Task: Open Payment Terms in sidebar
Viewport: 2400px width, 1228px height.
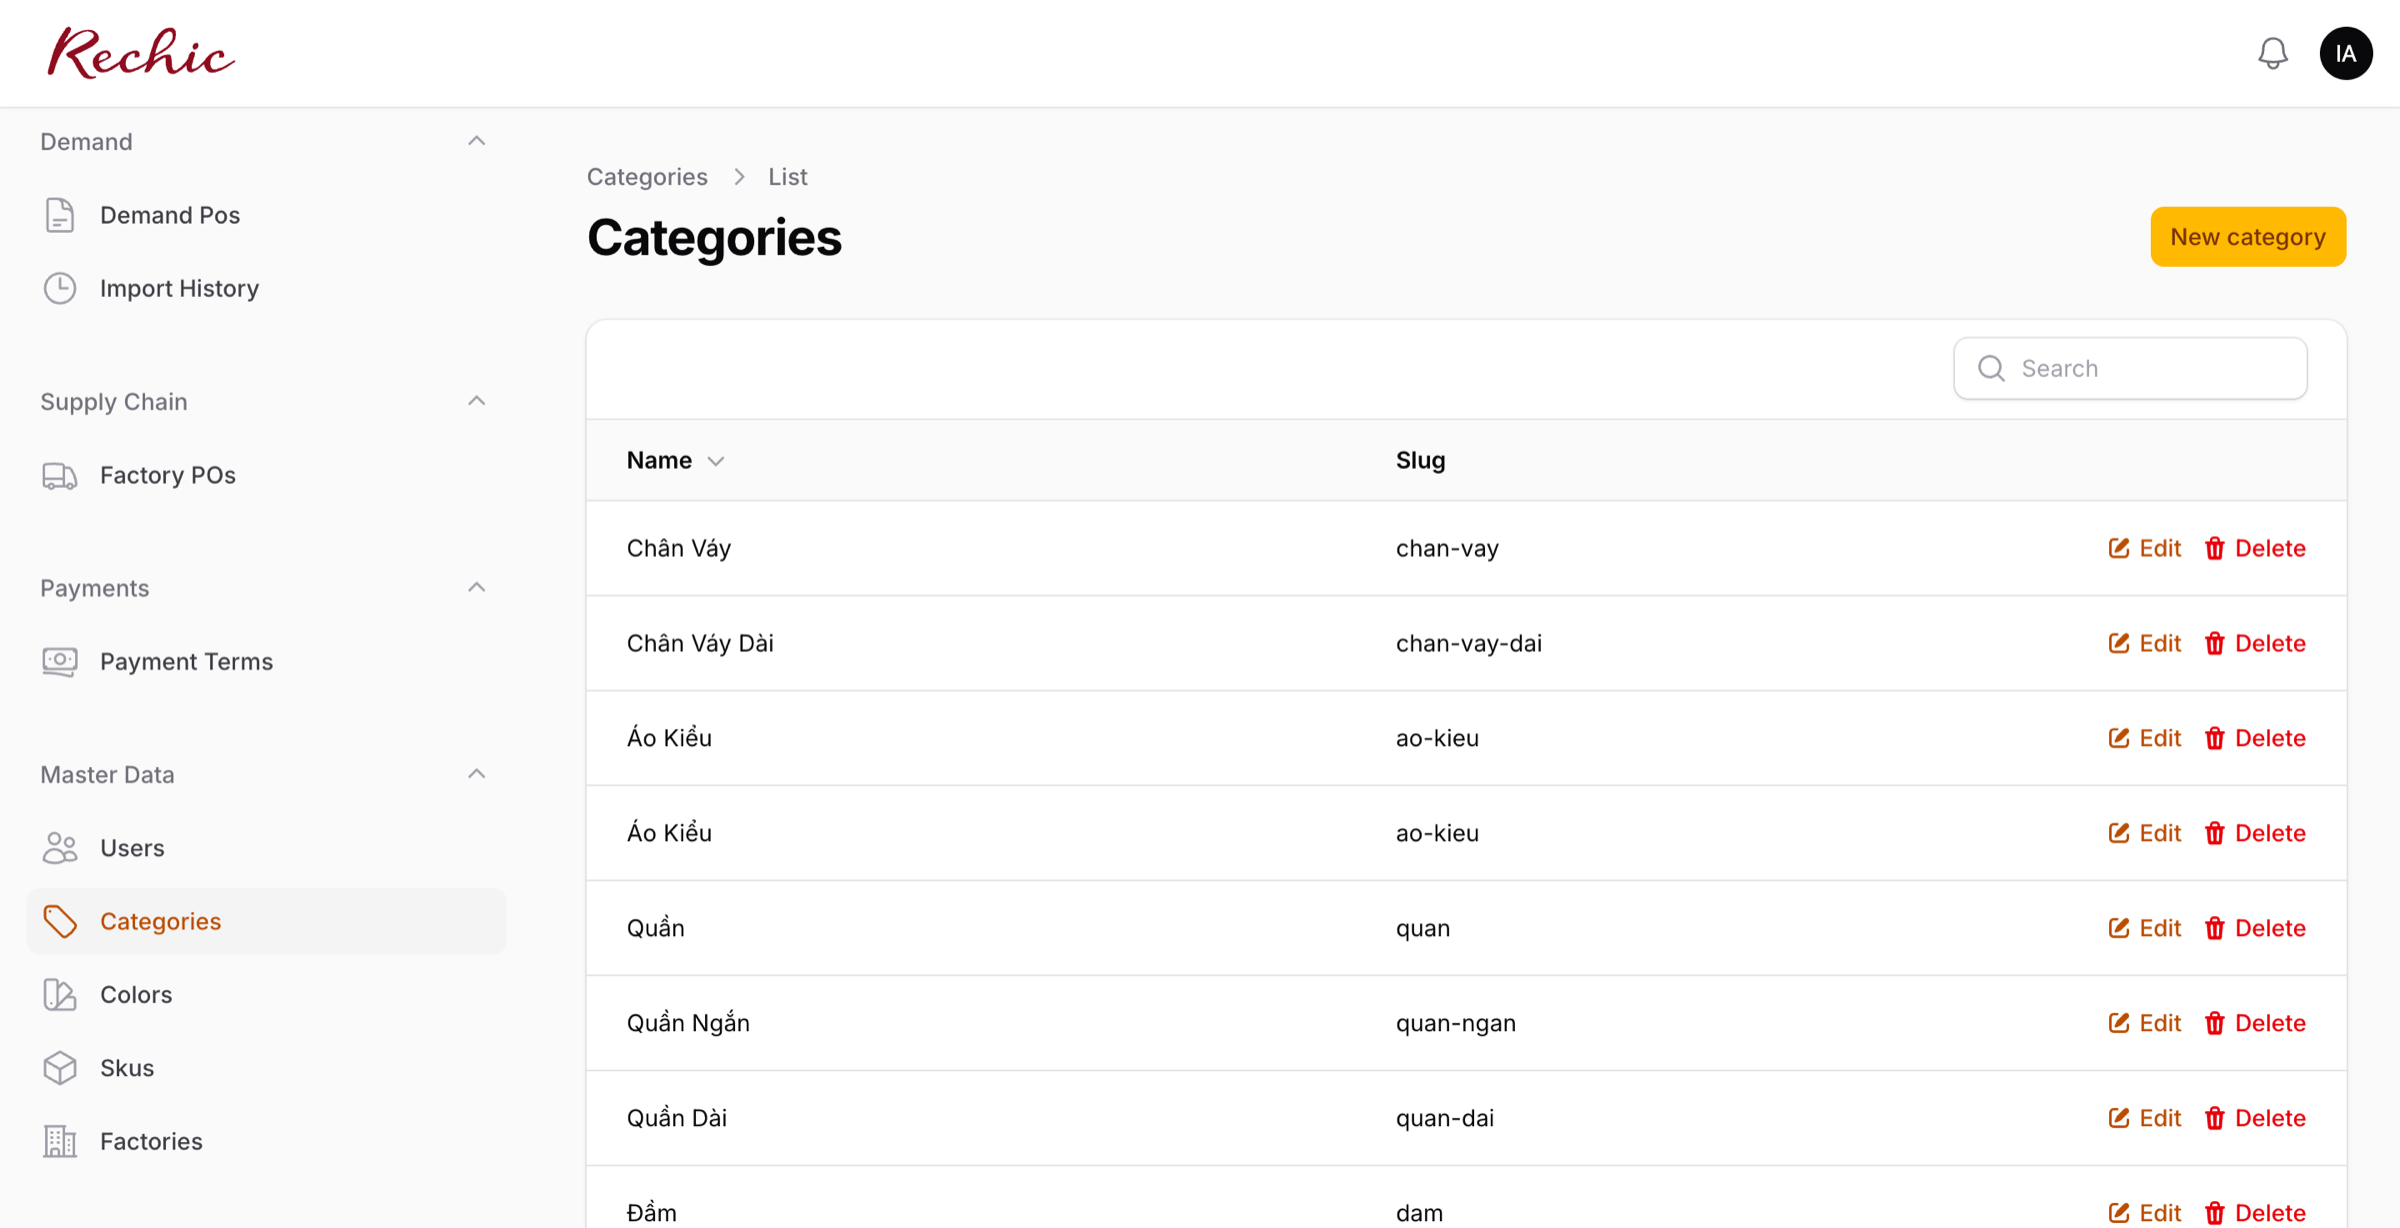Action: pos(267,661)
